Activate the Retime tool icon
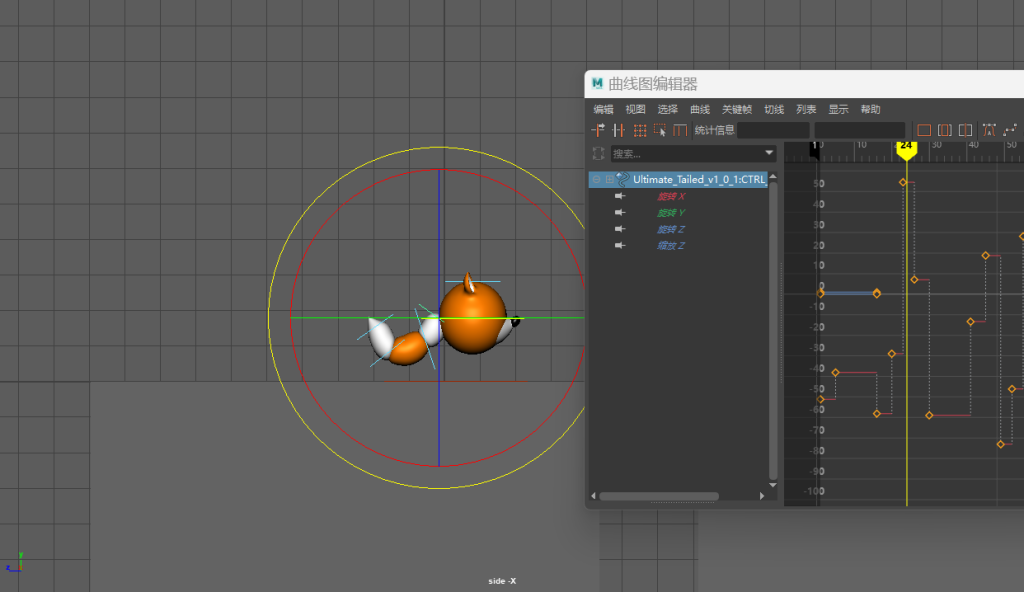The width and height of the screenshot is (1024, 592). pyautogui.click(x=680, y=130)
